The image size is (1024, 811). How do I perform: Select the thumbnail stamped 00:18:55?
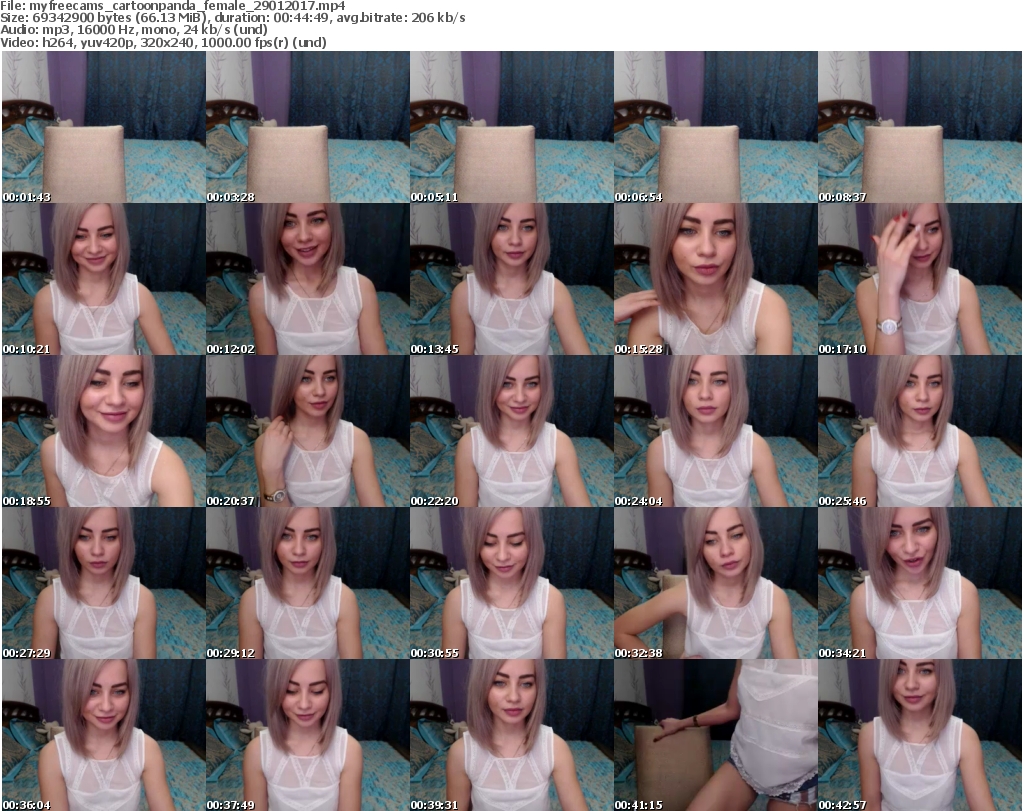(104, 432)
